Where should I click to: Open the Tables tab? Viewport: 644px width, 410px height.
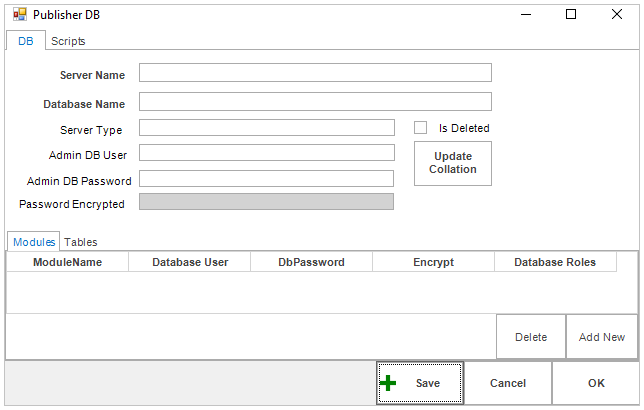pos(80,242)
